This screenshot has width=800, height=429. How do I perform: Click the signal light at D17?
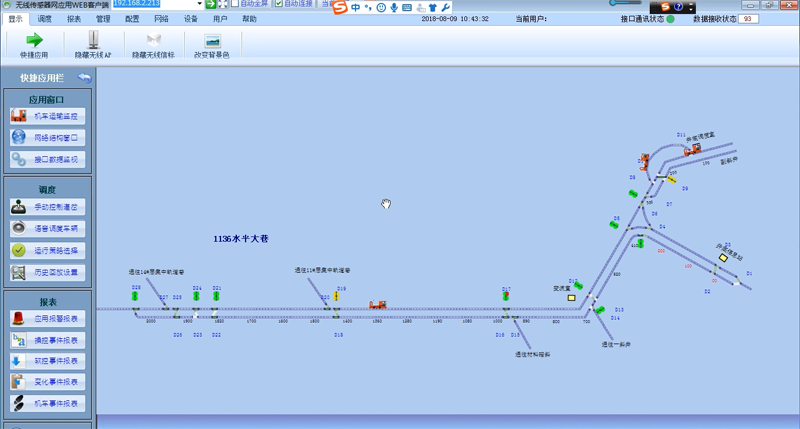coord(506,296)
